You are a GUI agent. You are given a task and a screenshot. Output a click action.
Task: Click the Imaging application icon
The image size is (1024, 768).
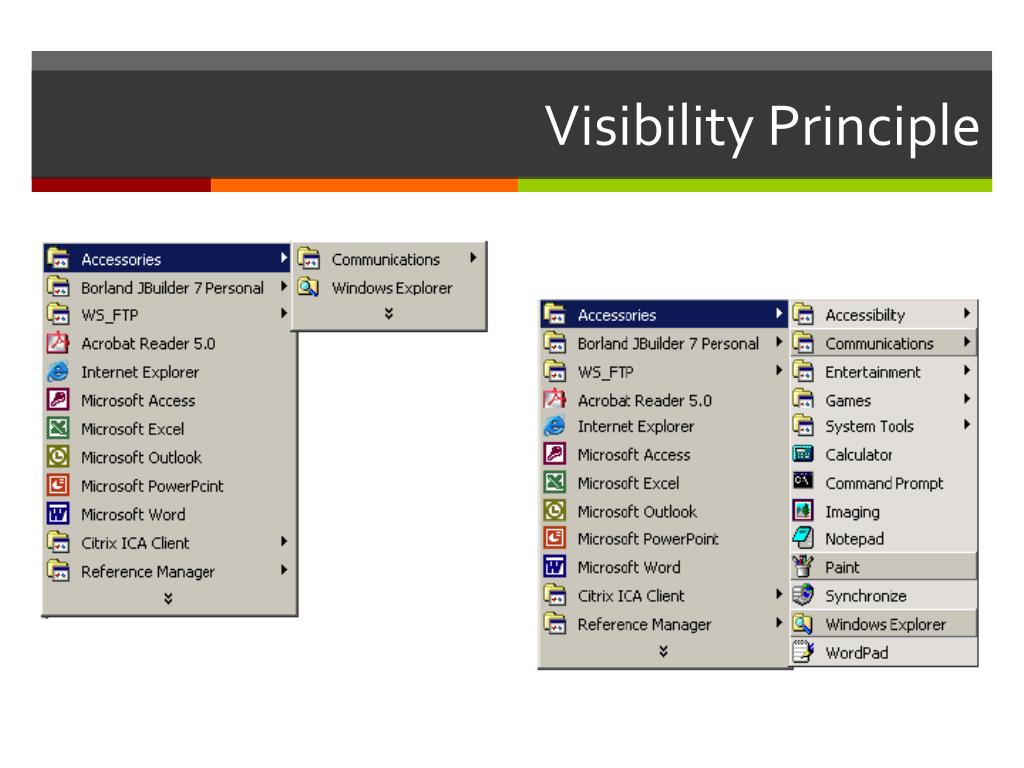point(803,511)
